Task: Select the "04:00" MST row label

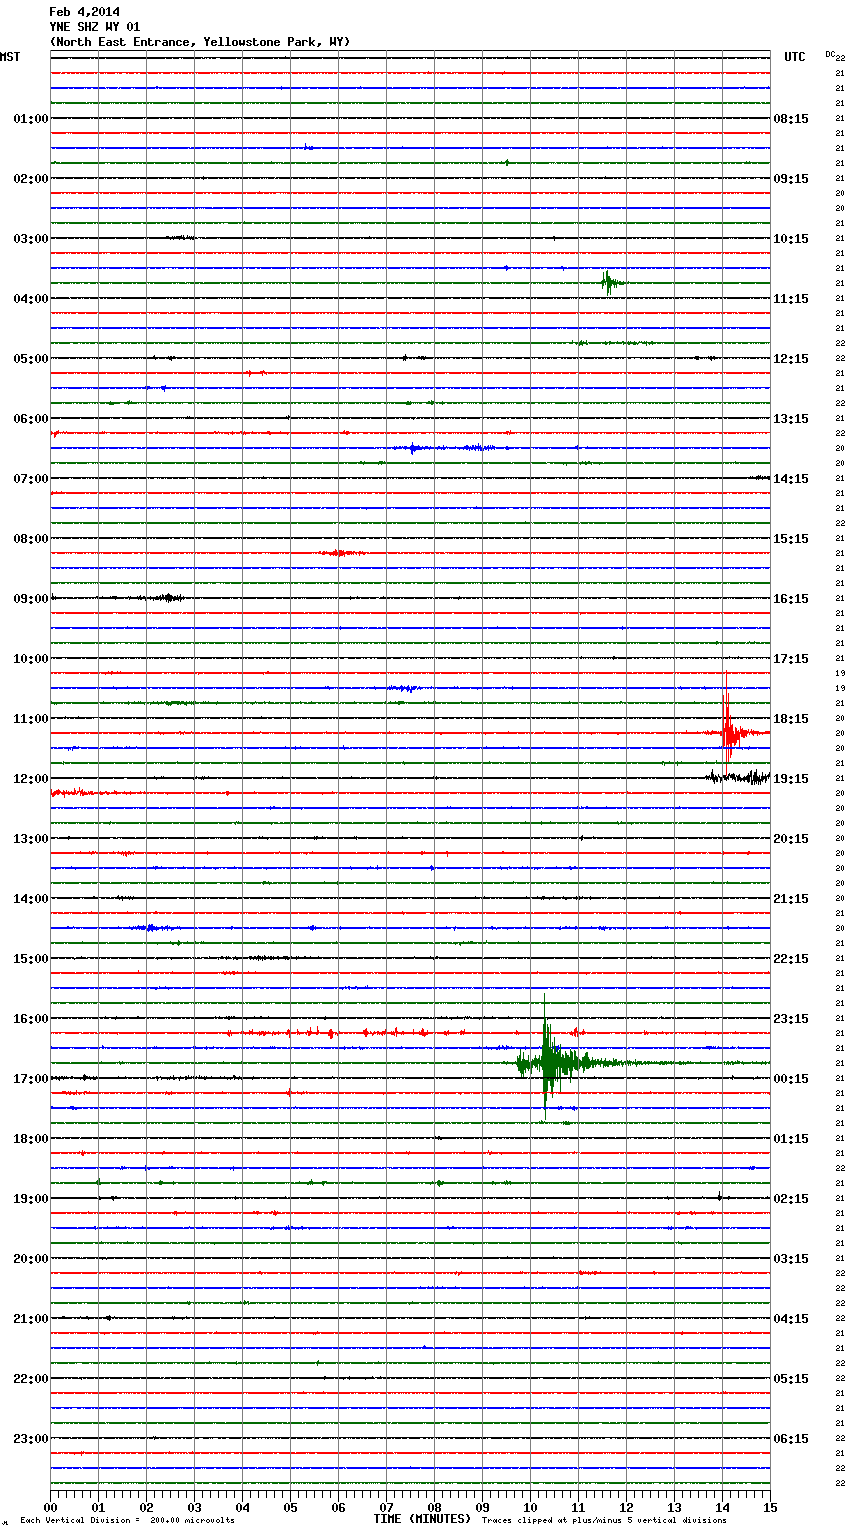Action: click(31, 299)
